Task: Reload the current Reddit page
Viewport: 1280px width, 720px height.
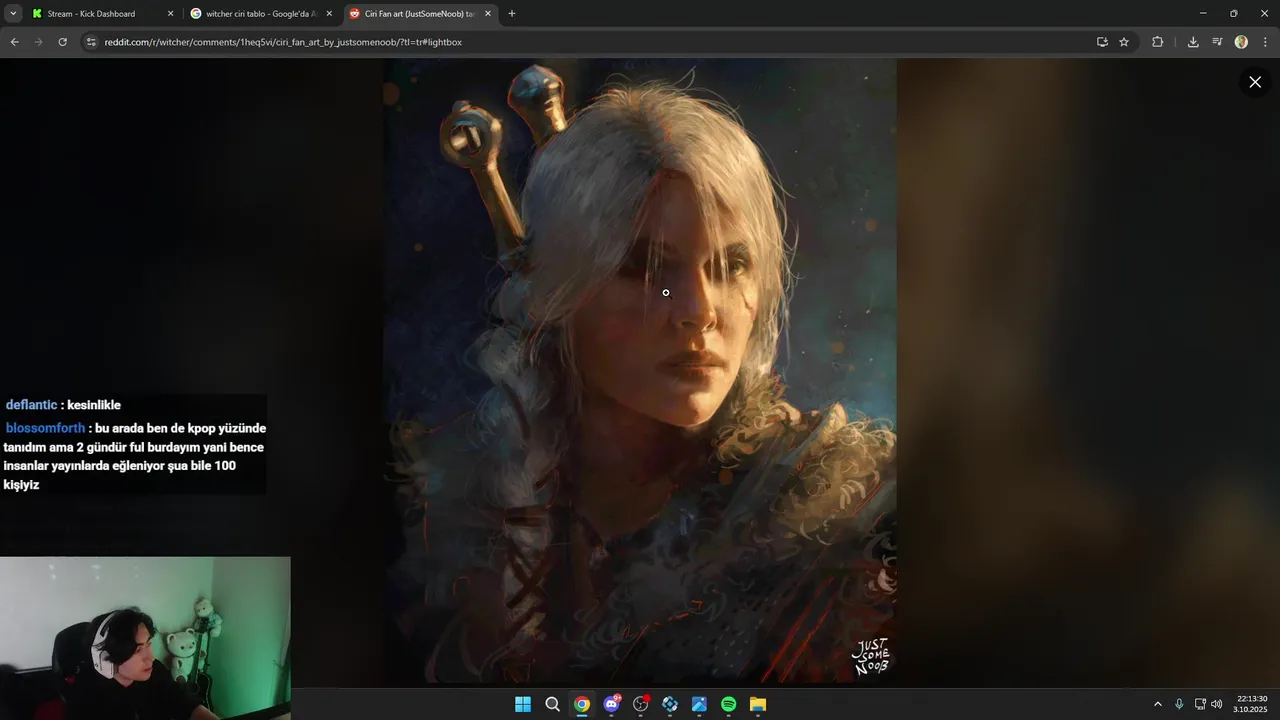Action: click(x=62, y=42)
